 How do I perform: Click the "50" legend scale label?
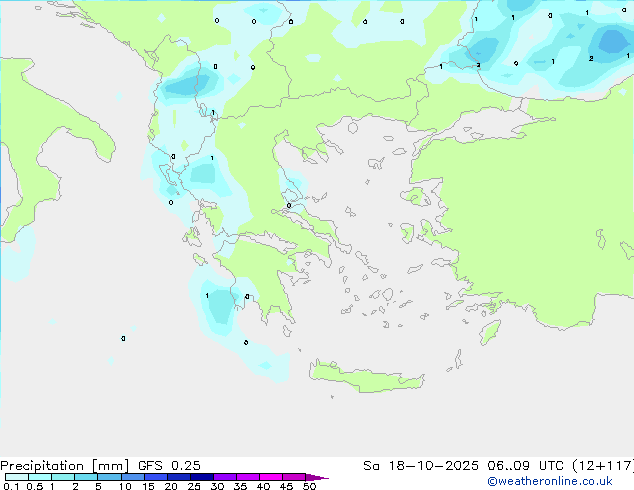(309, 486)
